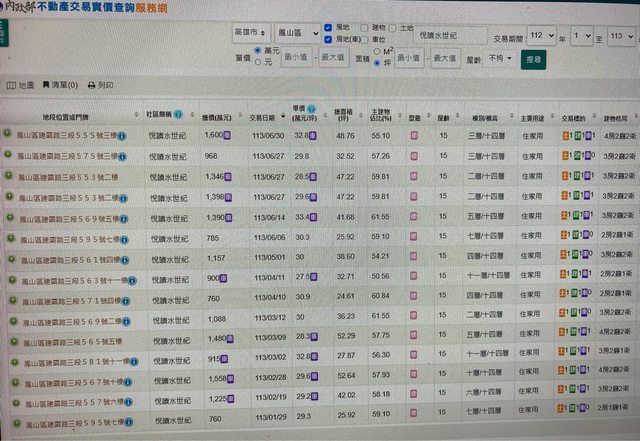This screenshot has height=441, width=640.
Task: Expand the first row's green plus icon
Action: pyautogui.click(x=9, y=134)
